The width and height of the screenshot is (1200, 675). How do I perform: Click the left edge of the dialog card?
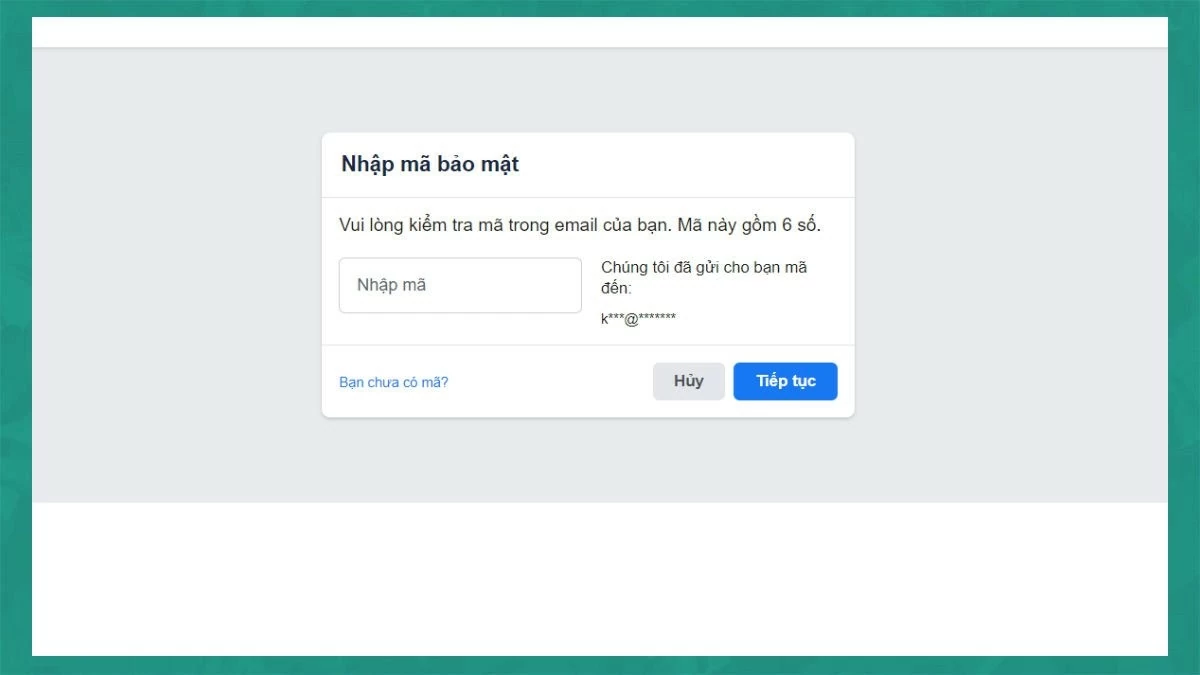(324, 275)
